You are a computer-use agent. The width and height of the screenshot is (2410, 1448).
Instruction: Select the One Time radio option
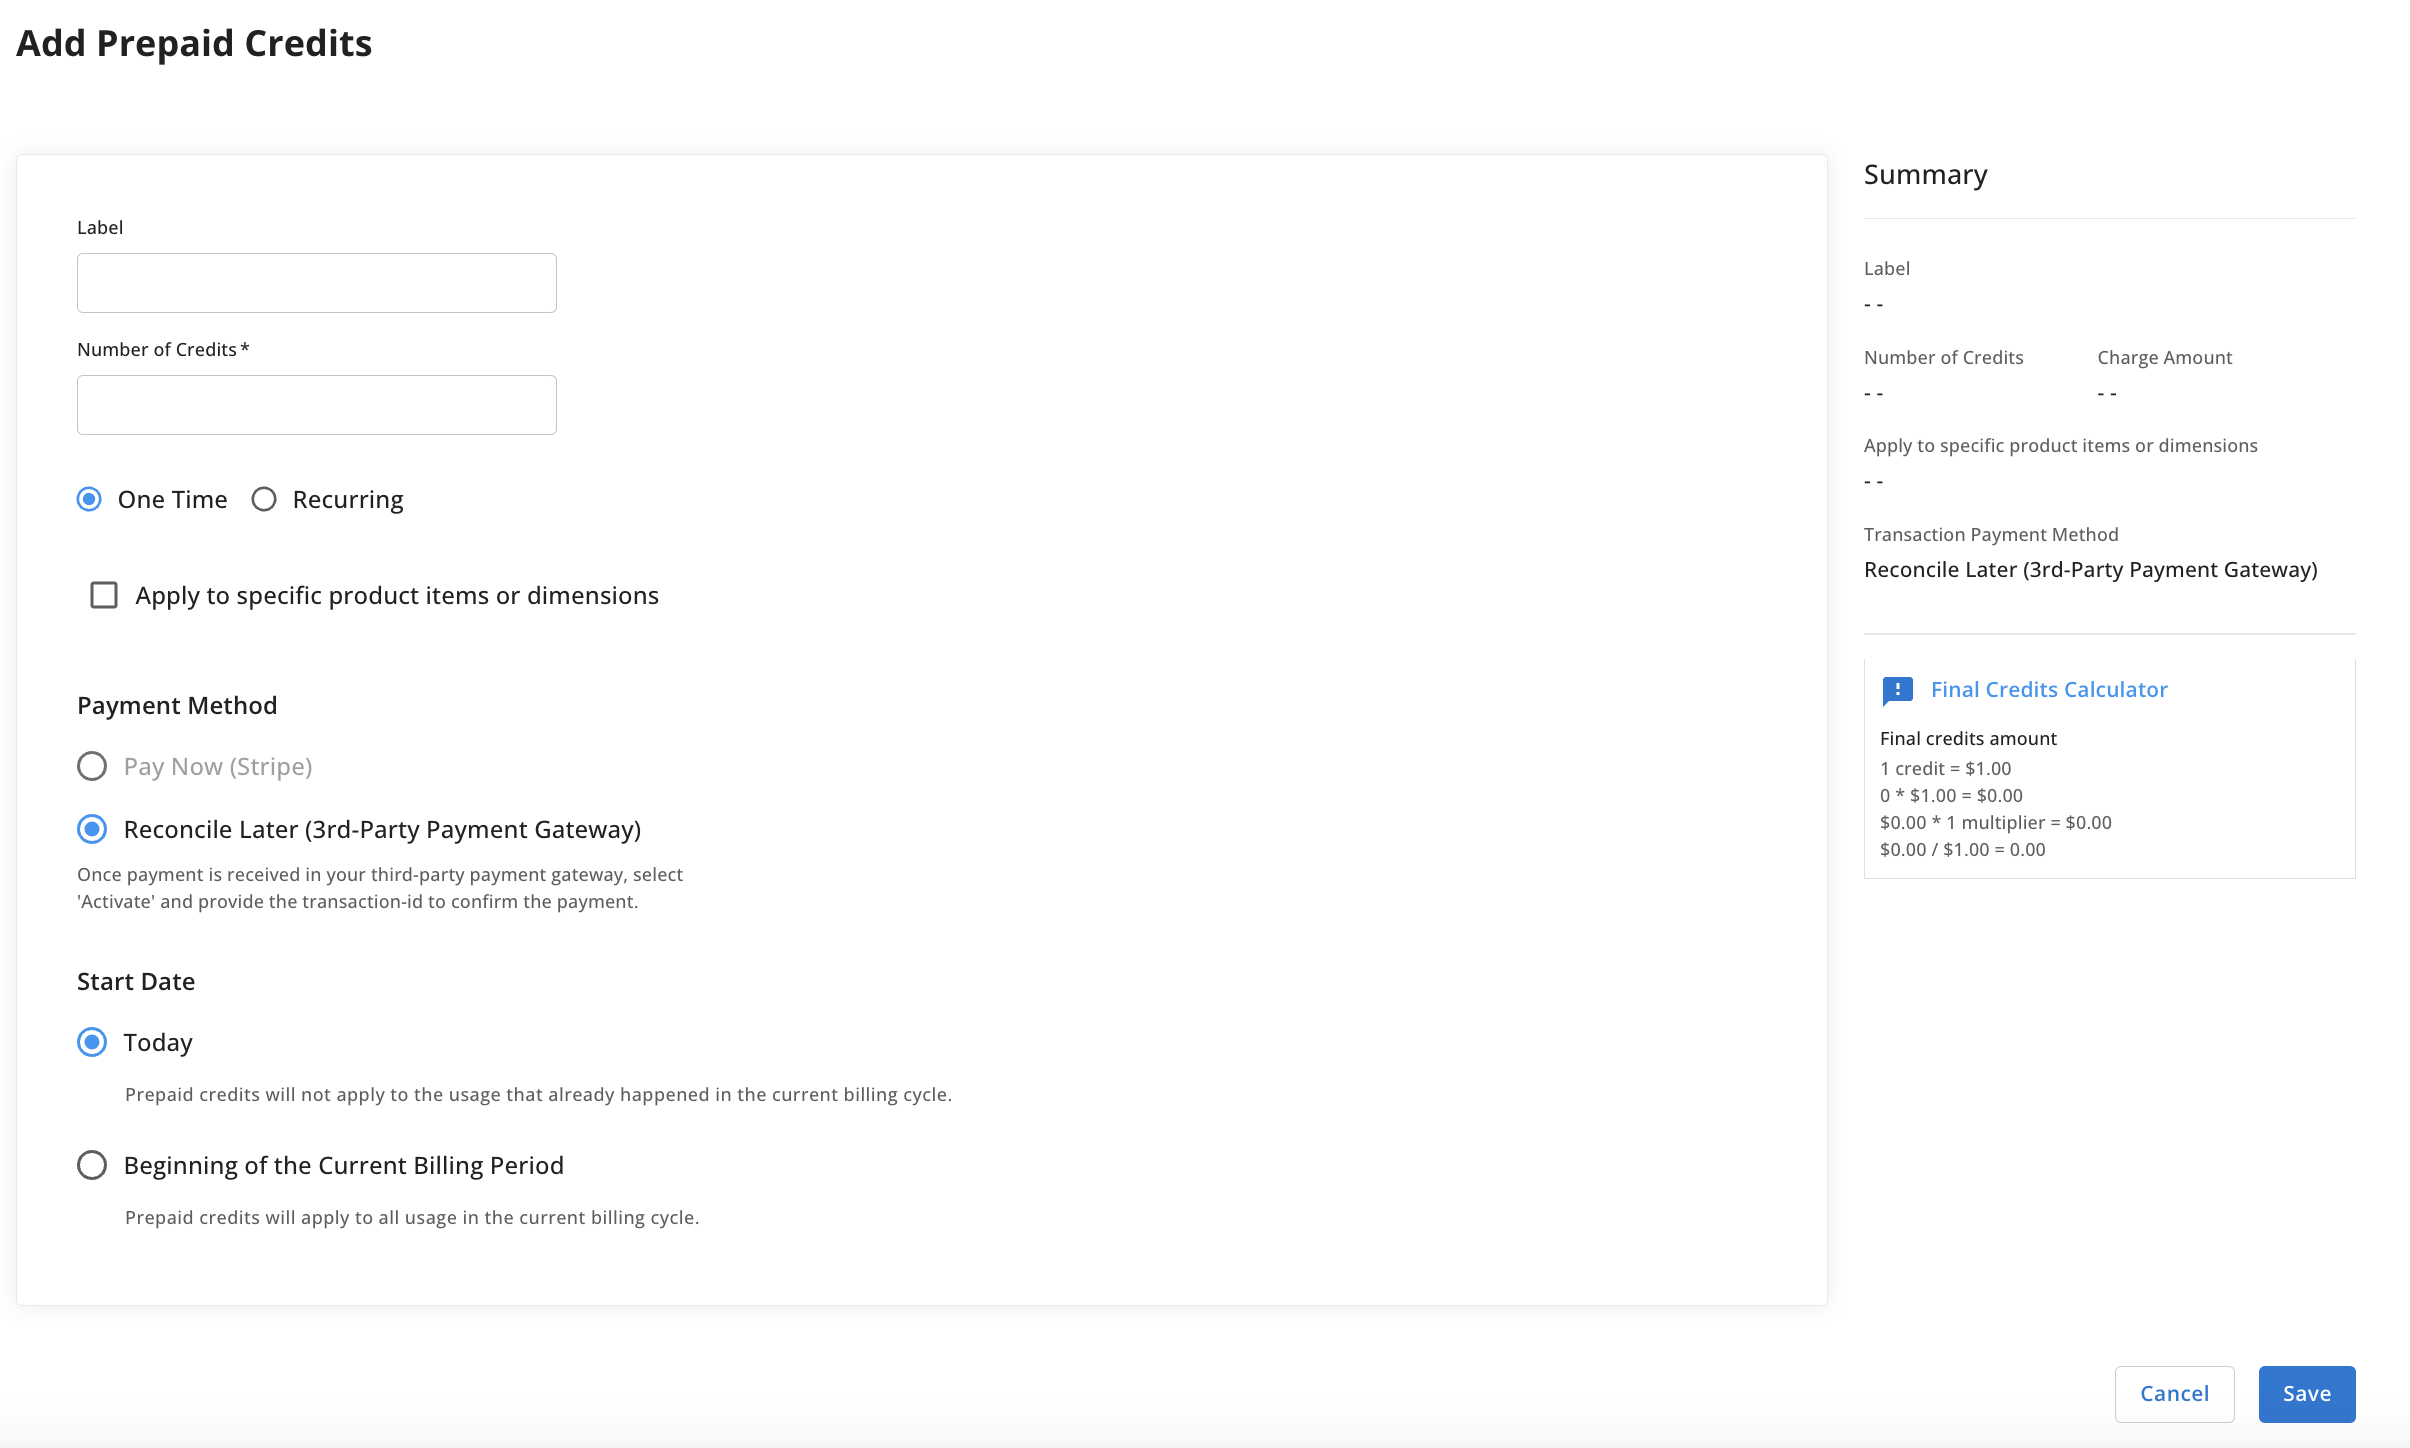click(90, 499)
